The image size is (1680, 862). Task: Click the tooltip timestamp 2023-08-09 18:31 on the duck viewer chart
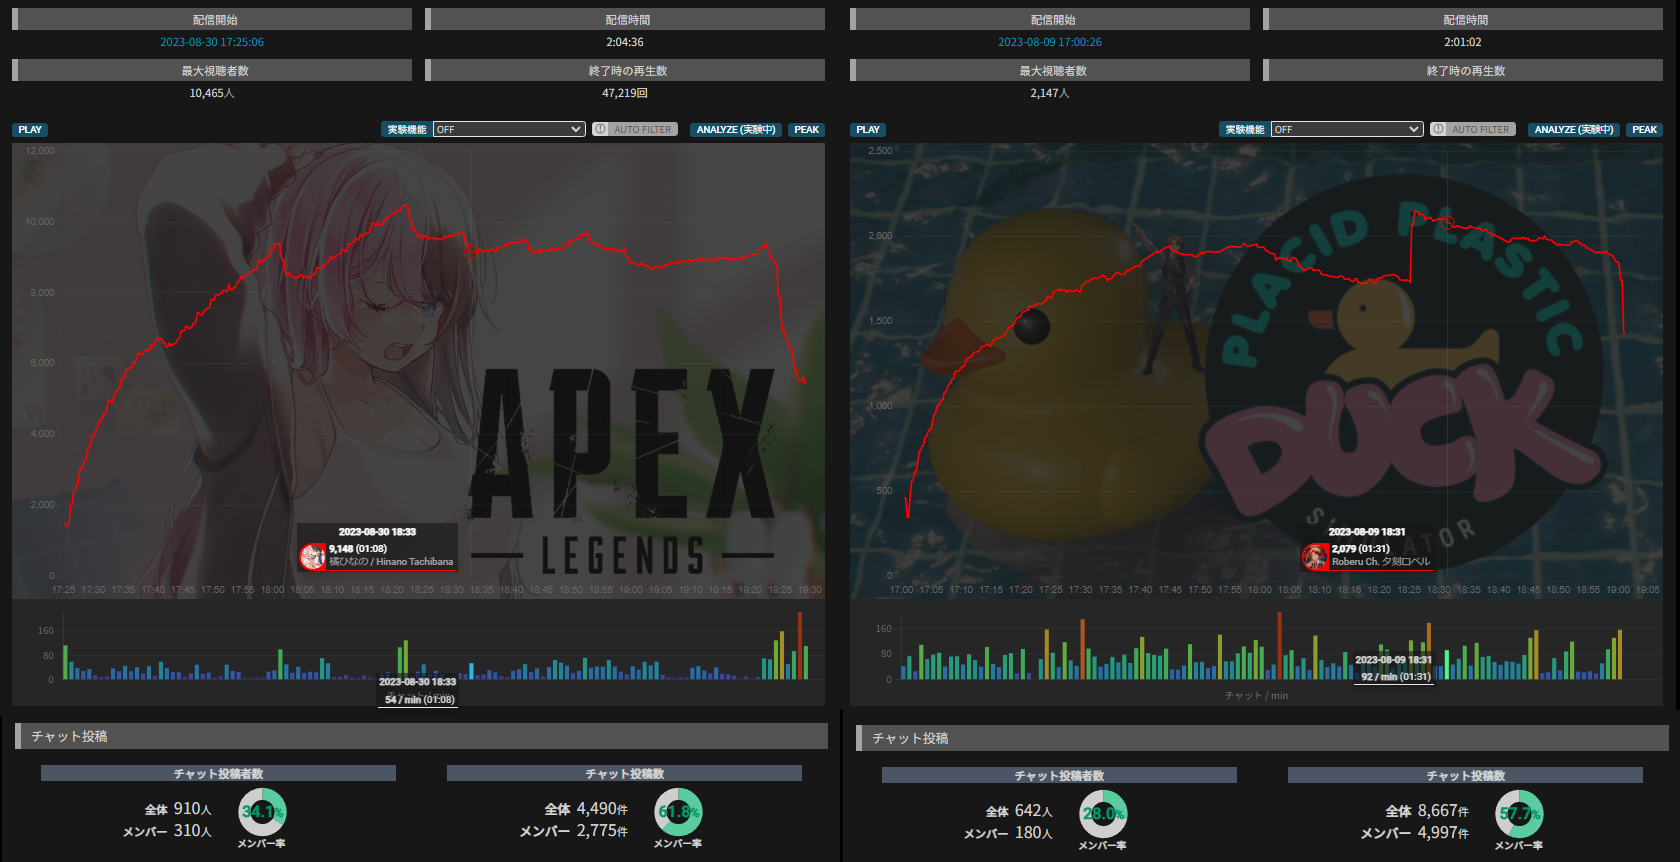(x=1367, y=532)
